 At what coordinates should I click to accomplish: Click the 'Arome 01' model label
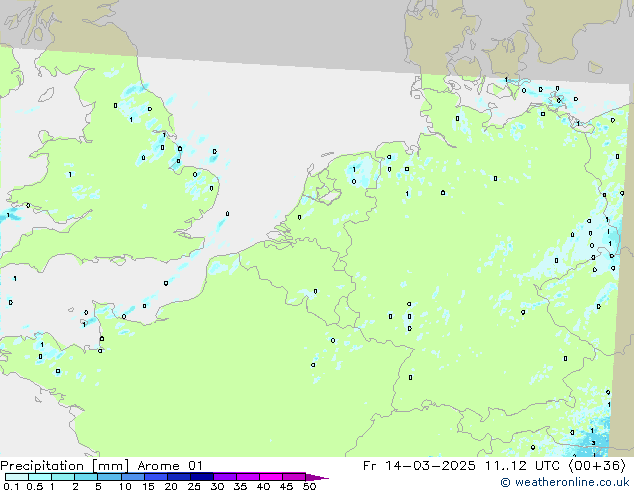170,466
